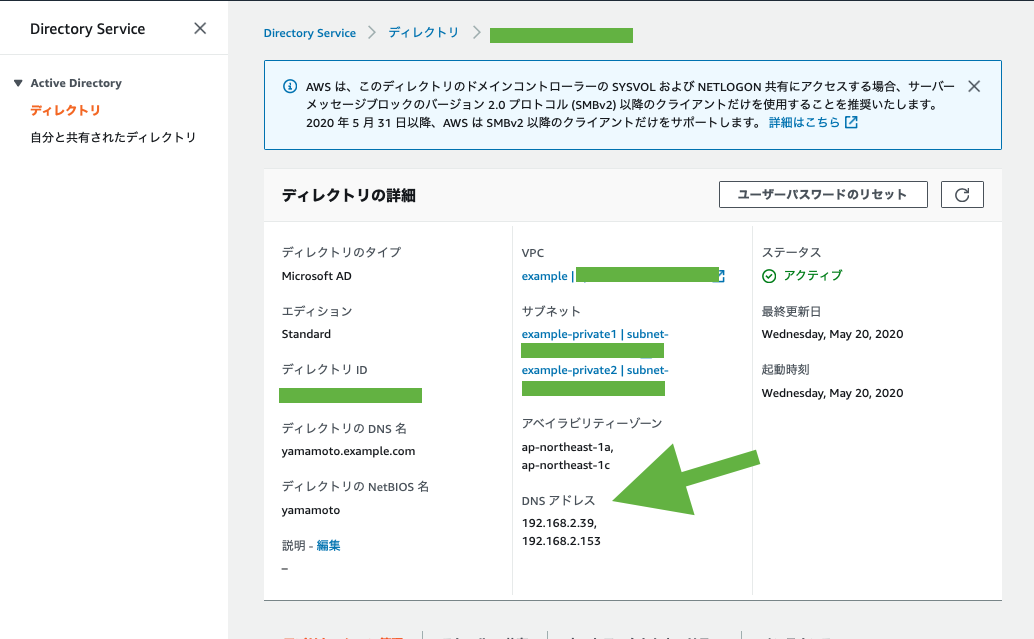The image size is (1034, 639).
Task: Click the ディレクトリ breadcrumb link
Action: 423,33
